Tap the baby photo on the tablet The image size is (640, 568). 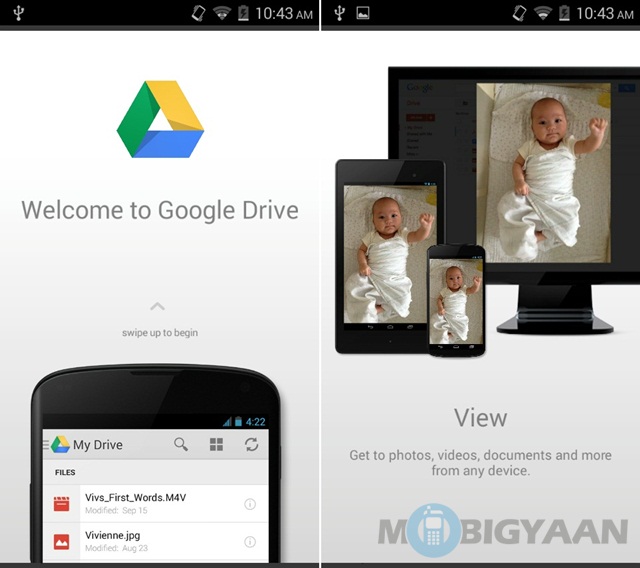click(x=390, y=254)
